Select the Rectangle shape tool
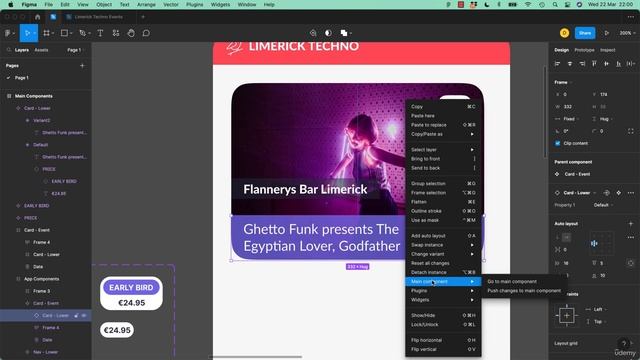The width and height of the screenshot is (640, 360). pos(64,33)
